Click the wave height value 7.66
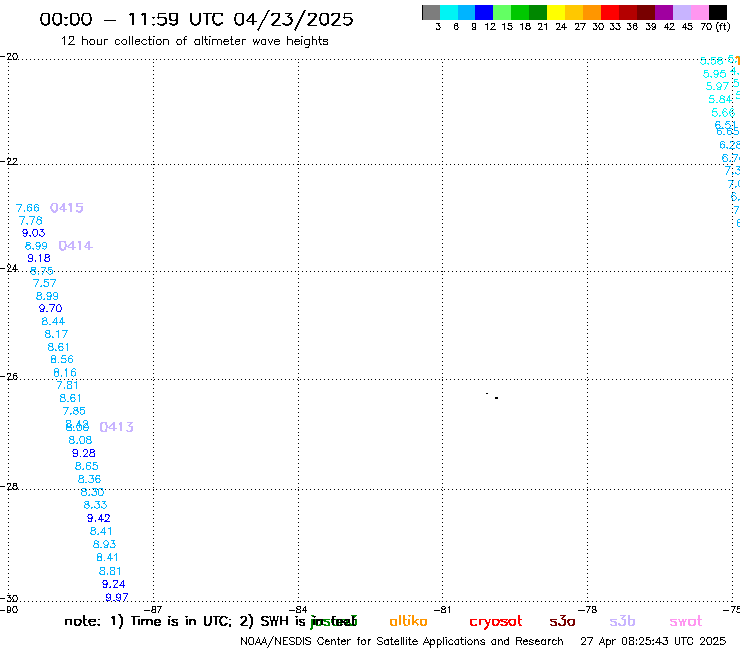 (x=28, y=208)
